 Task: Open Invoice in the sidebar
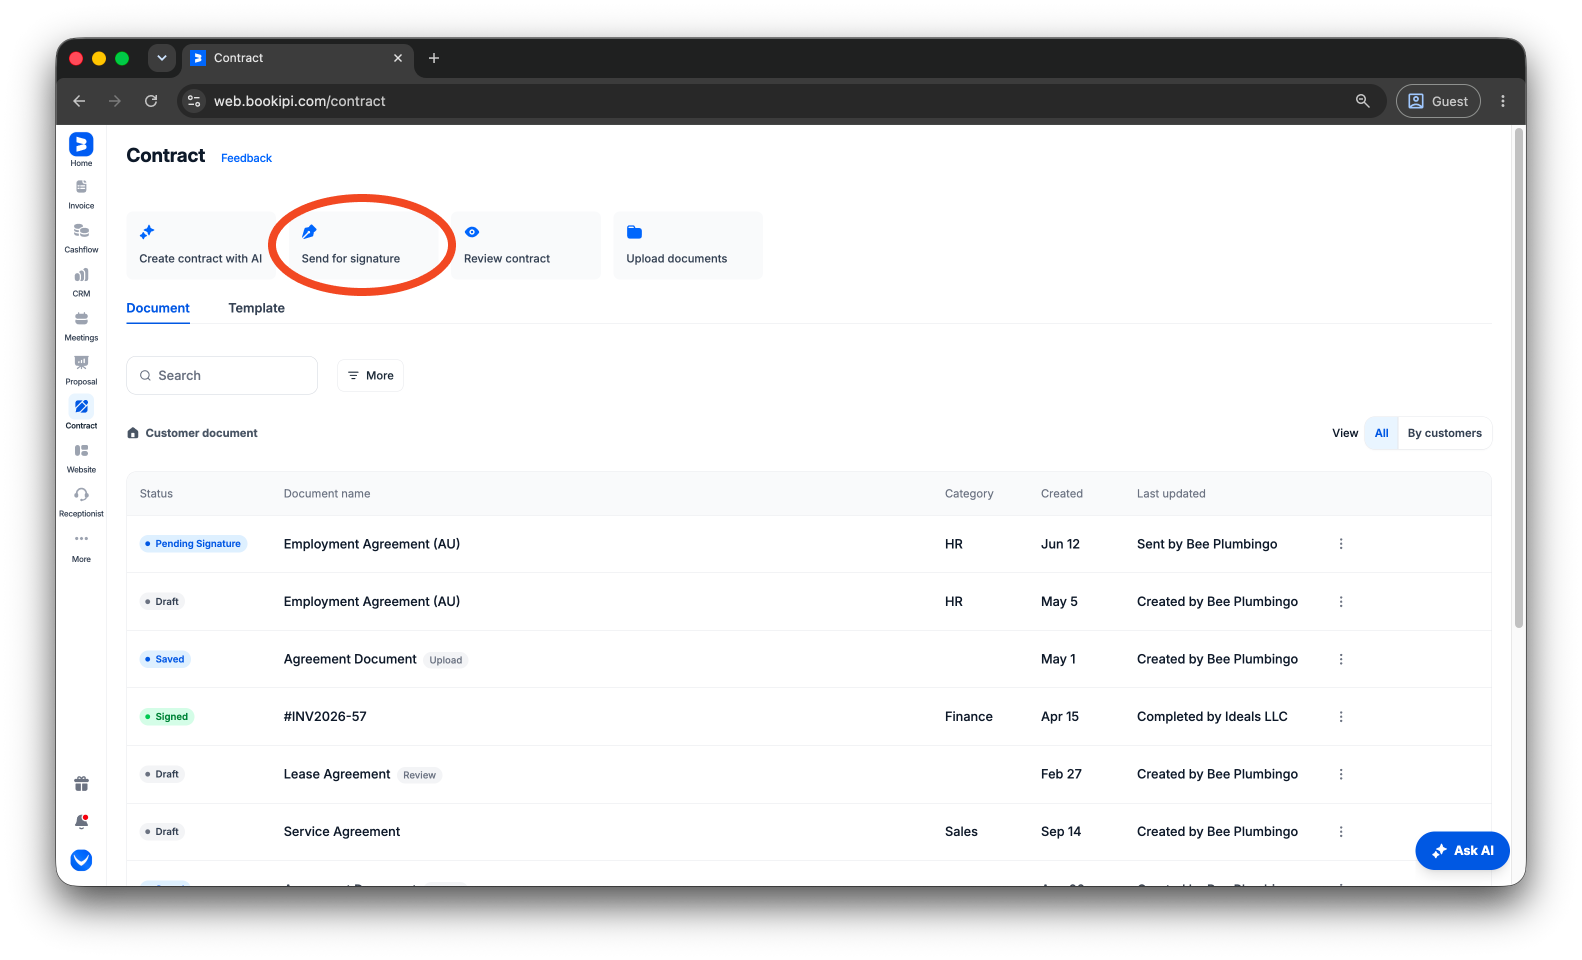click(81, 194)
